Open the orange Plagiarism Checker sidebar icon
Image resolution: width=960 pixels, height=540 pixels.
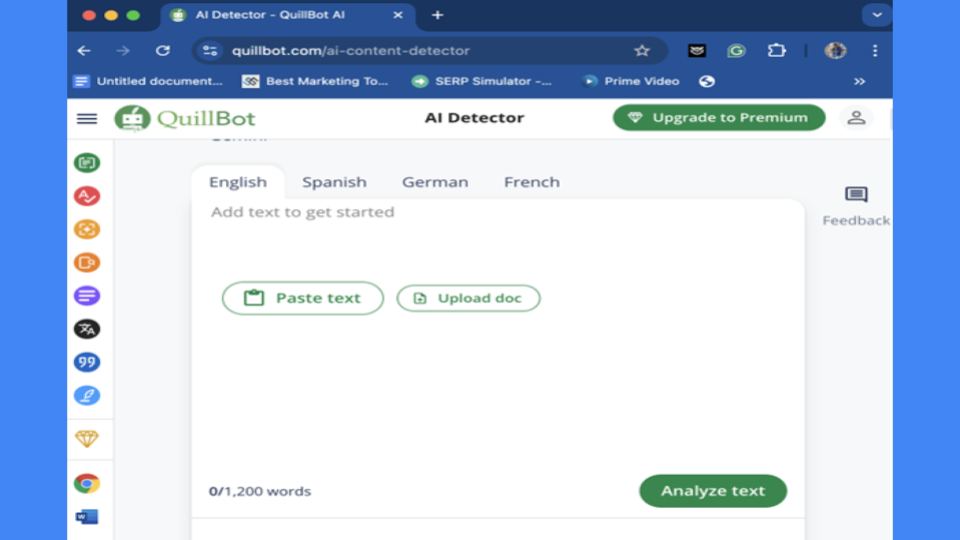coord(87,263)
